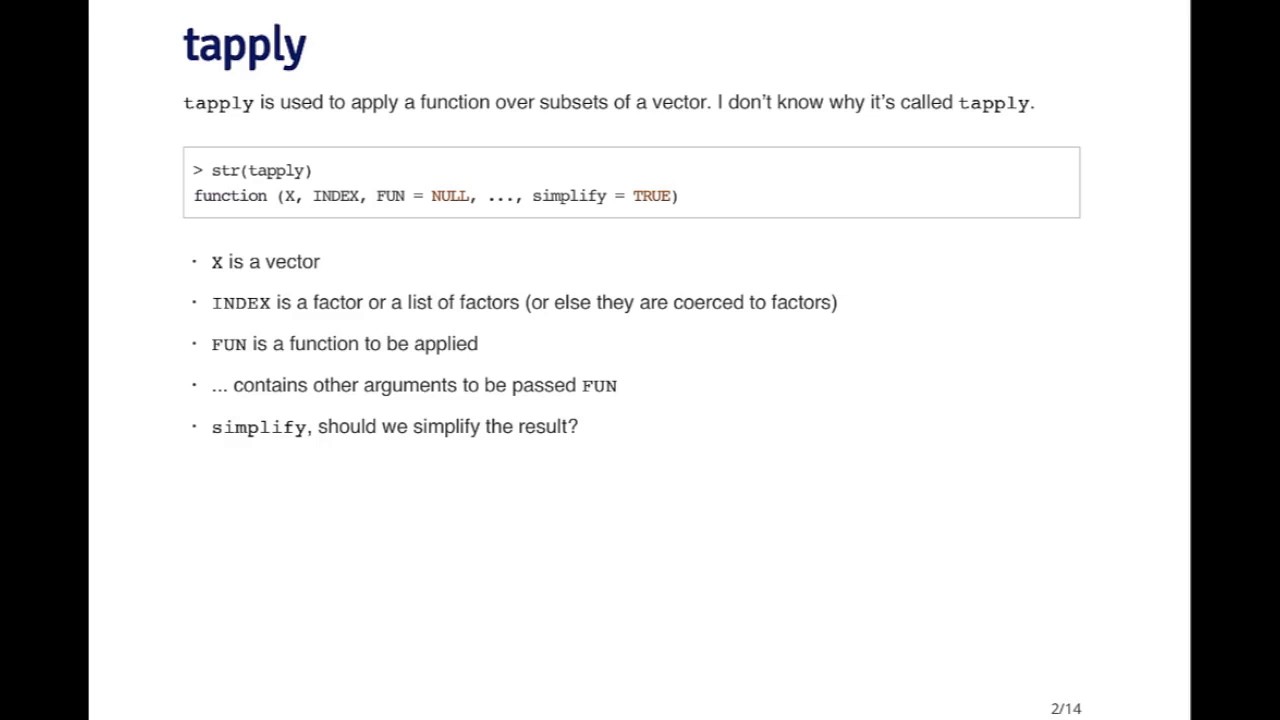Click the orange TRUE value in code
The width and height of the screenshot is (1280, 720).
click(651, 196)
